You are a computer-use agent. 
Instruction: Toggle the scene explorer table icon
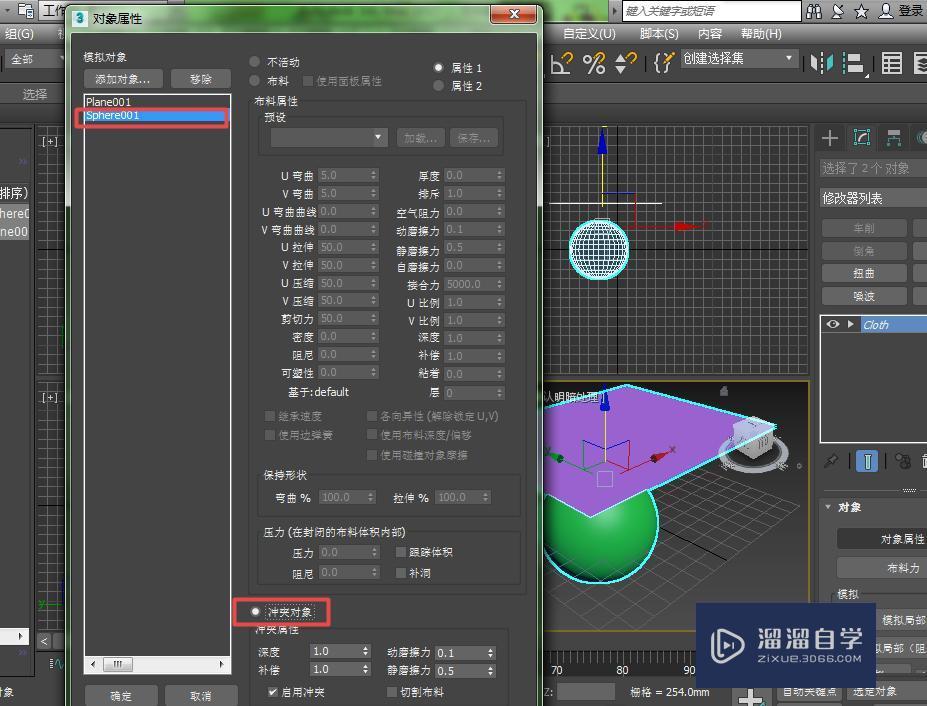click(891, 63)
